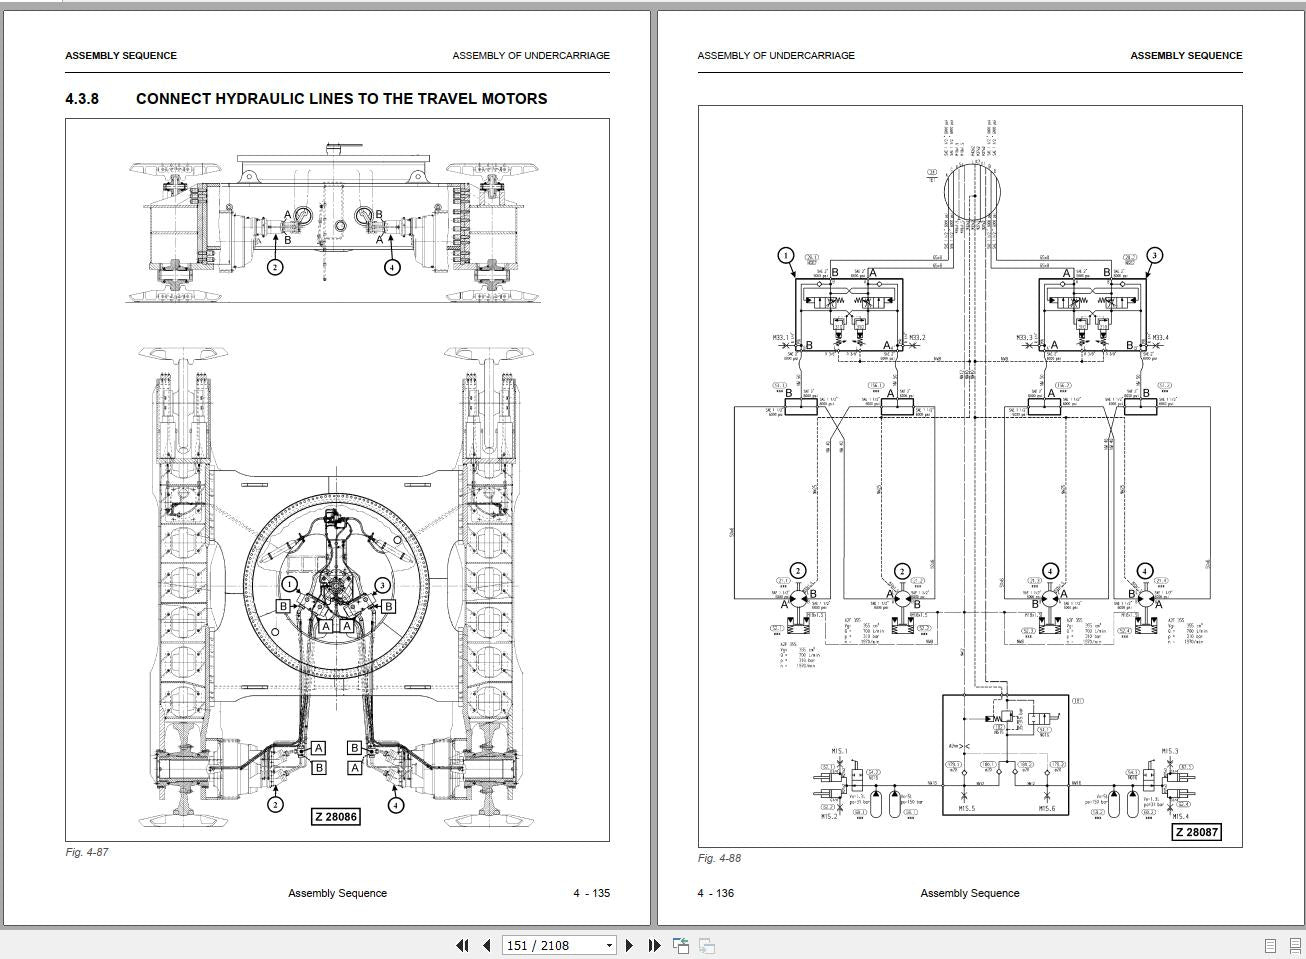This screenshot has width=1306, height=959.
Task: Click callout circle 3 on the schematic
Action: click(x=1154, y=255)
